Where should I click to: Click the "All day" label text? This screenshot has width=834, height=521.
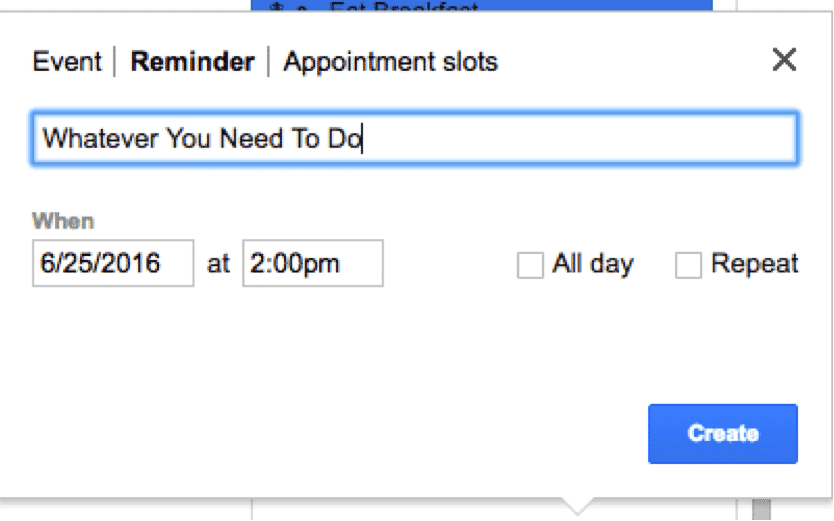click(x=593, y=264)
